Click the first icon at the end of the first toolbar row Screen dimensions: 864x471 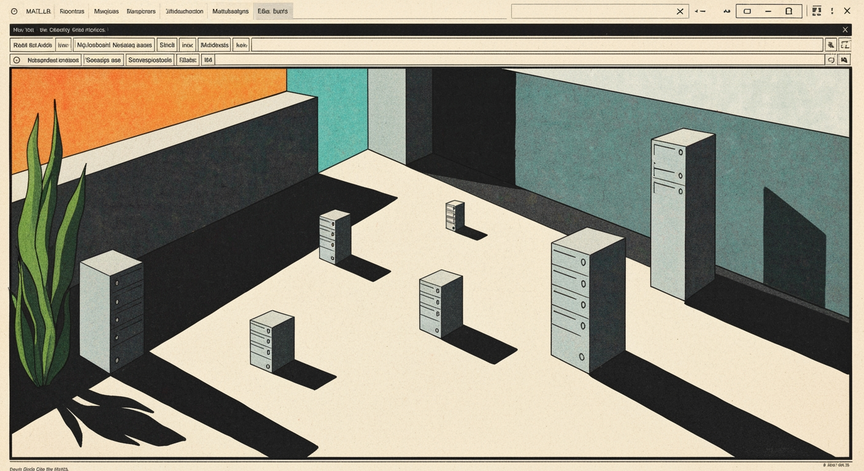pos(831,45)
